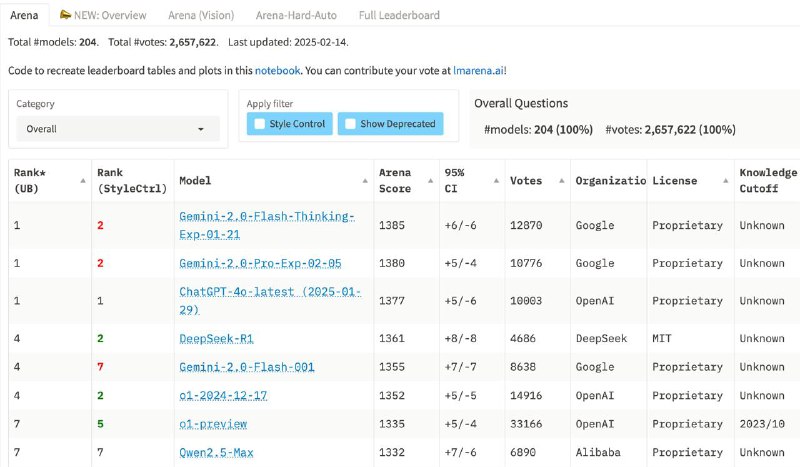Click sort arrows in 95% CI header
Screen dimensions: 800x467
point(492,180)
